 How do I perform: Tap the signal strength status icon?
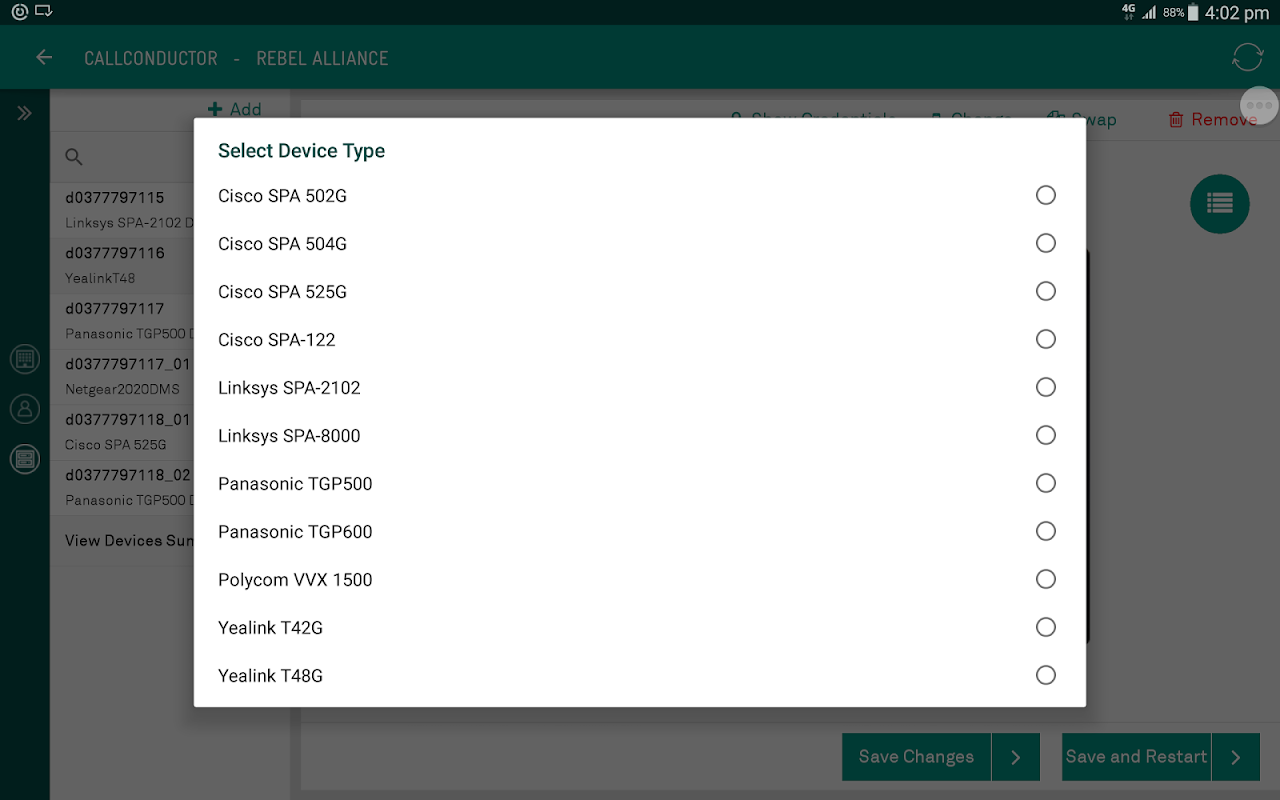pos(1150,13)
